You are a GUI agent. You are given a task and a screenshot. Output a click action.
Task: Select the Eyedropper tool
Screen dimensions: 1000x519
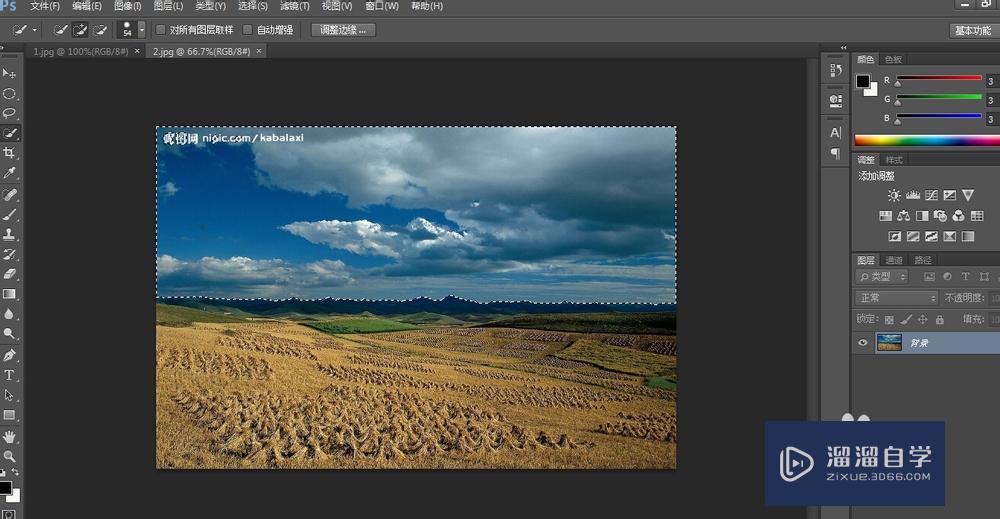[x=10, y=173]
